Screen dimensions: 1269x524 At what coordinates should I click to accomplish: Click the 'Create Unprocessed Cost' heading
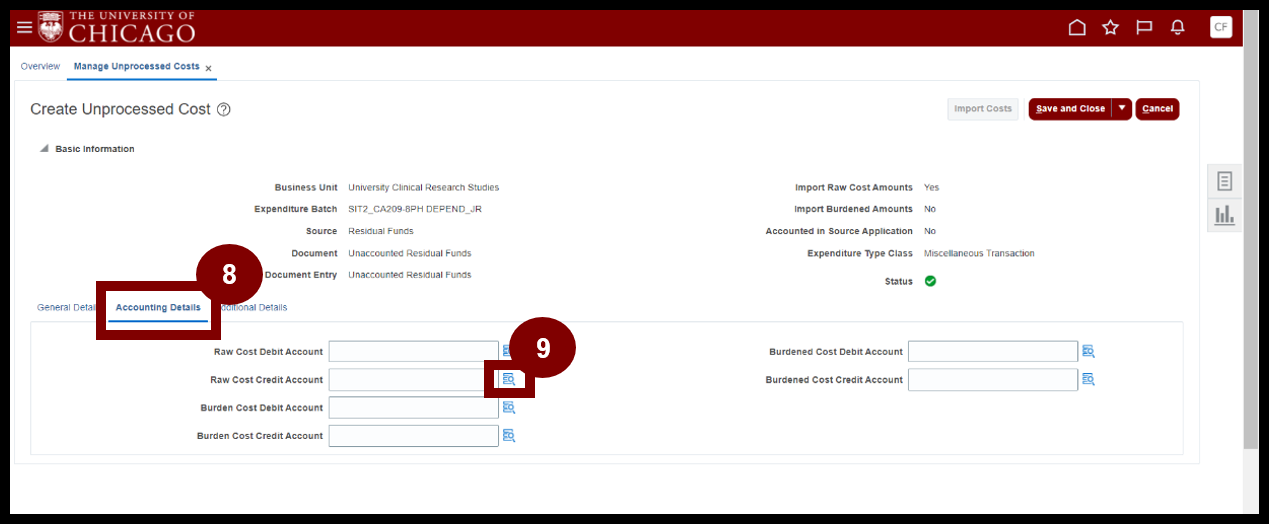click(121, 109)
